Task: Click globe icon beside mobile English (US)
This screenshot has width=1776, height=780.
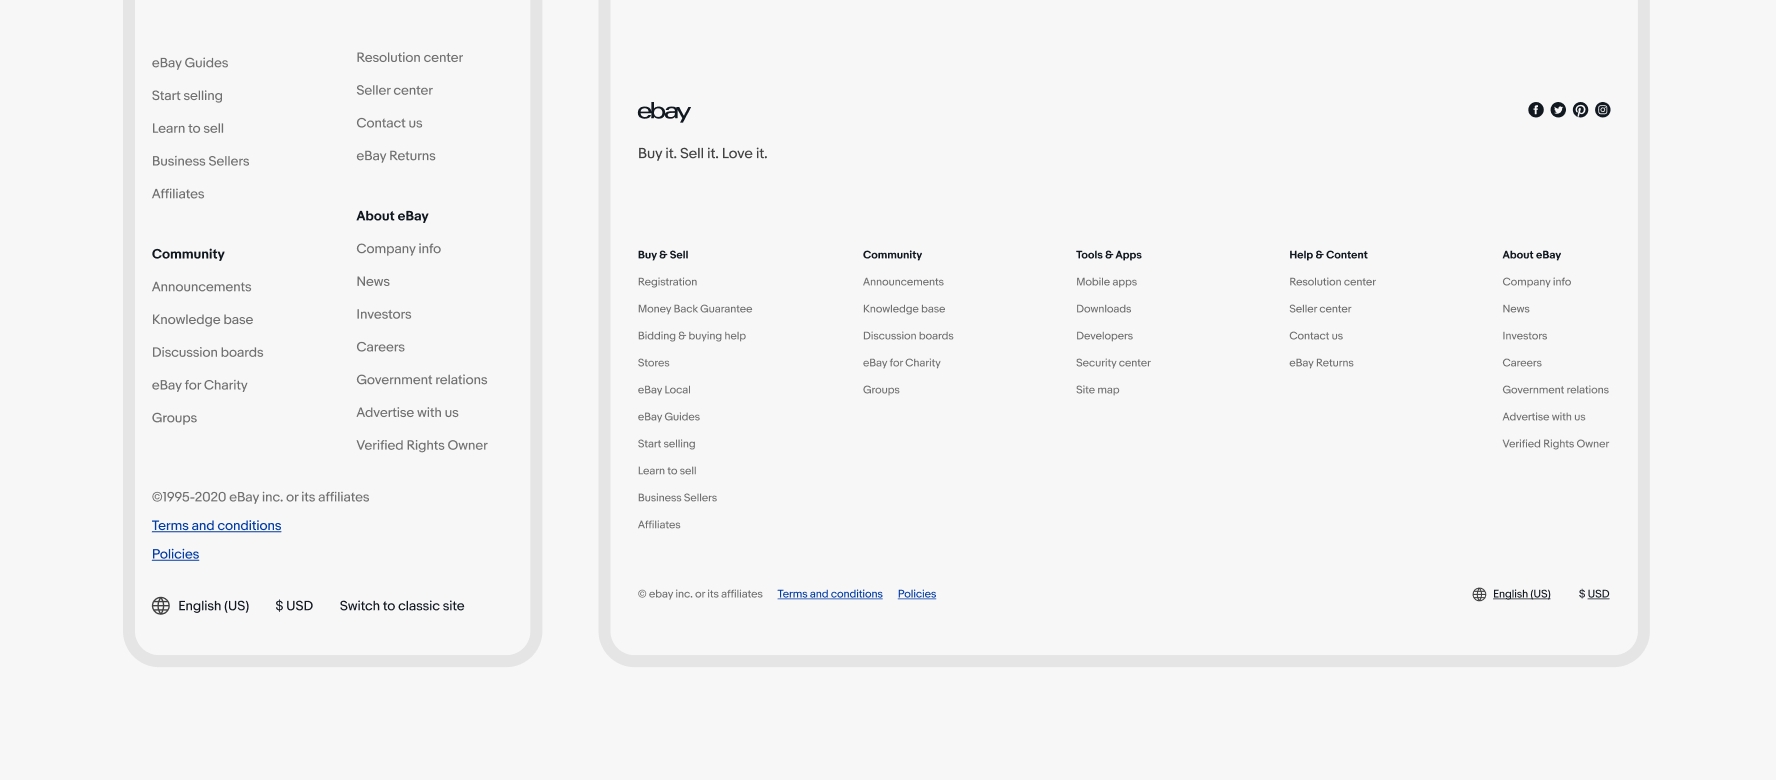Action: pos(161,606)
